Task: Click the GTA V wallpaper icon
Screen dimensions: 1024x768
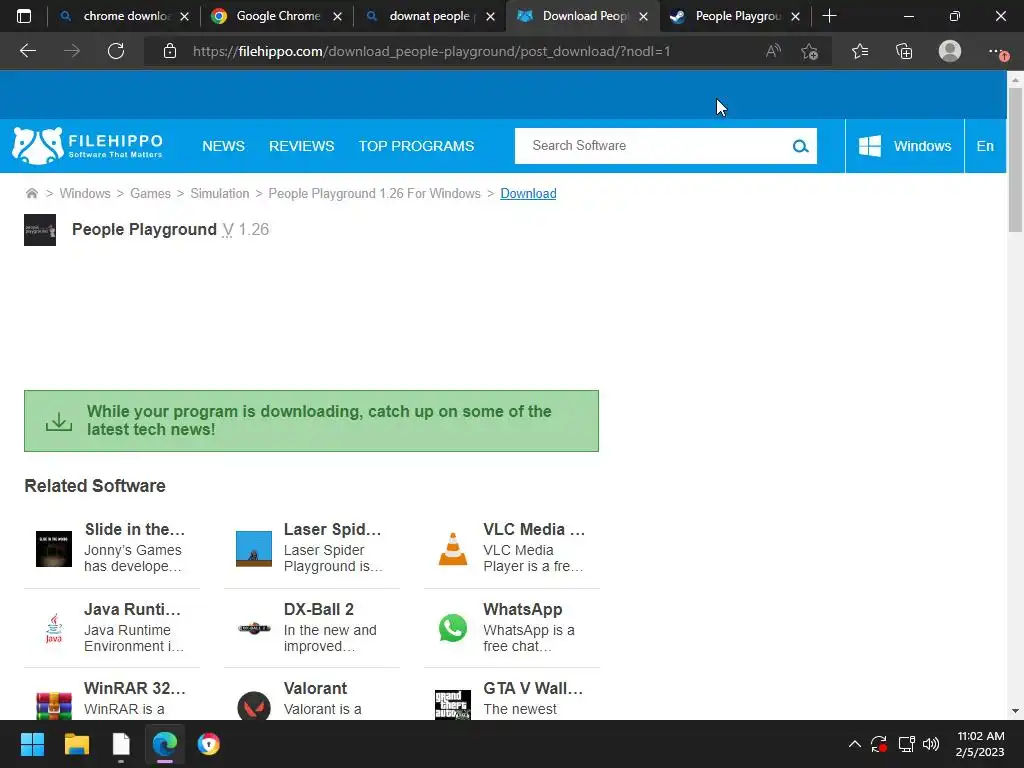Action: [x=453, y=705]
